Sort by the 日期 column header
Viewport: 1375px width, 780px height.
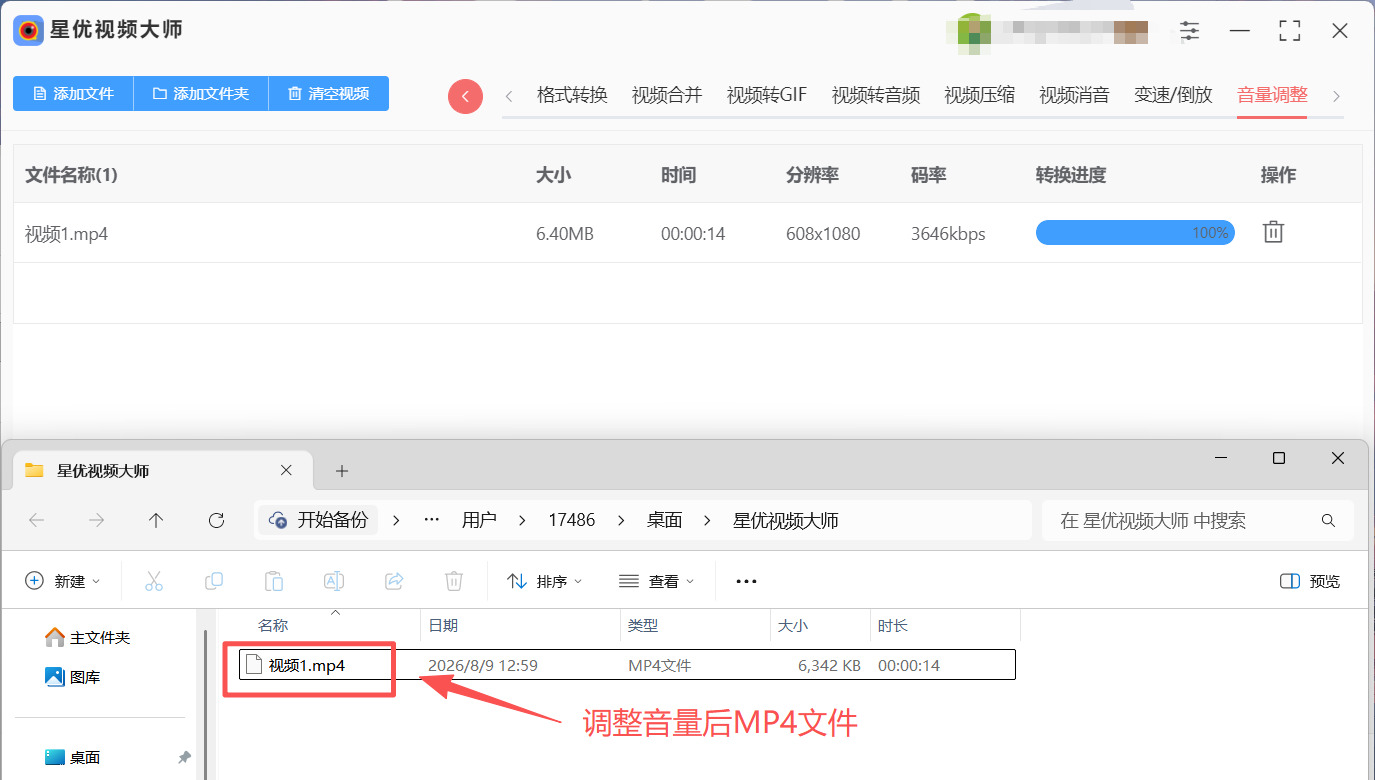click(x=443, y=625)
